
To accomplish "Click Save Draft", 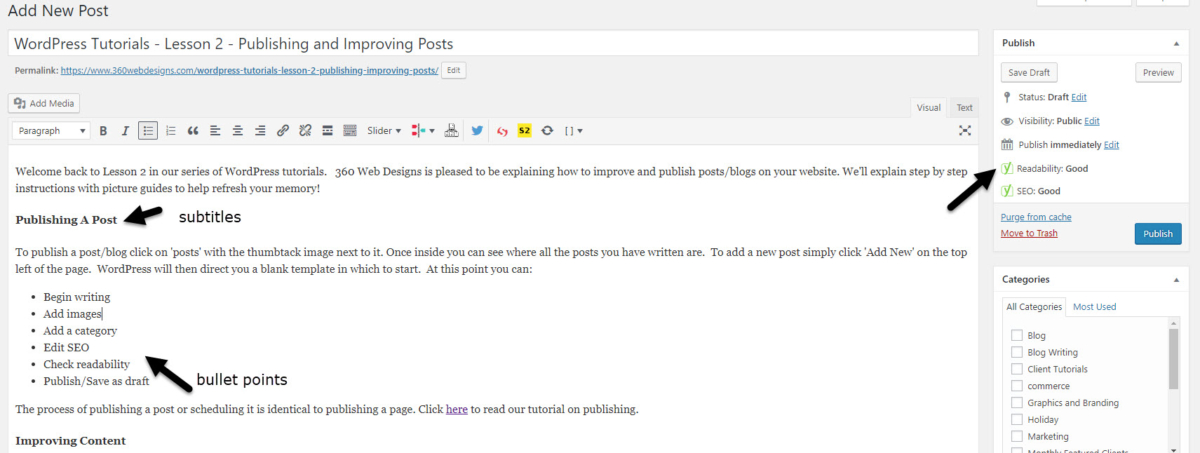I will 1029,72.
